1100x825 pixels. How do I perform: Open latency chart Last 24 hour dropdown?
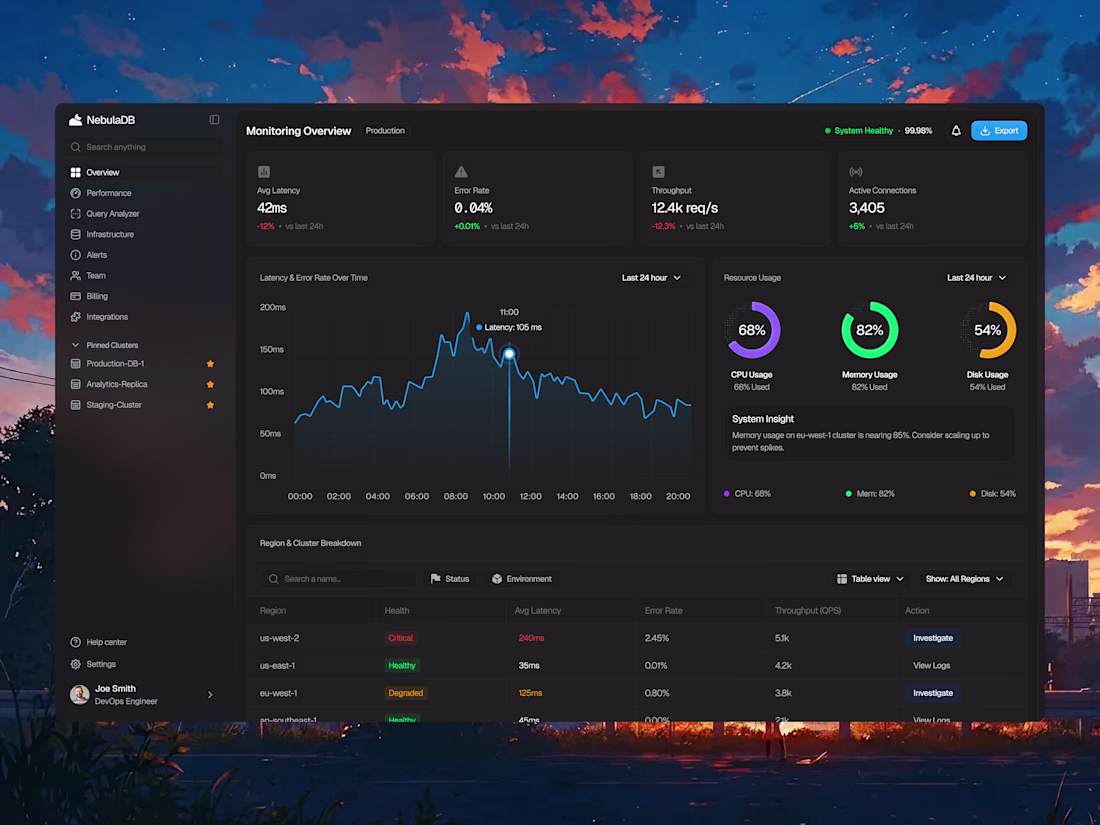click(x=651, y=278)
